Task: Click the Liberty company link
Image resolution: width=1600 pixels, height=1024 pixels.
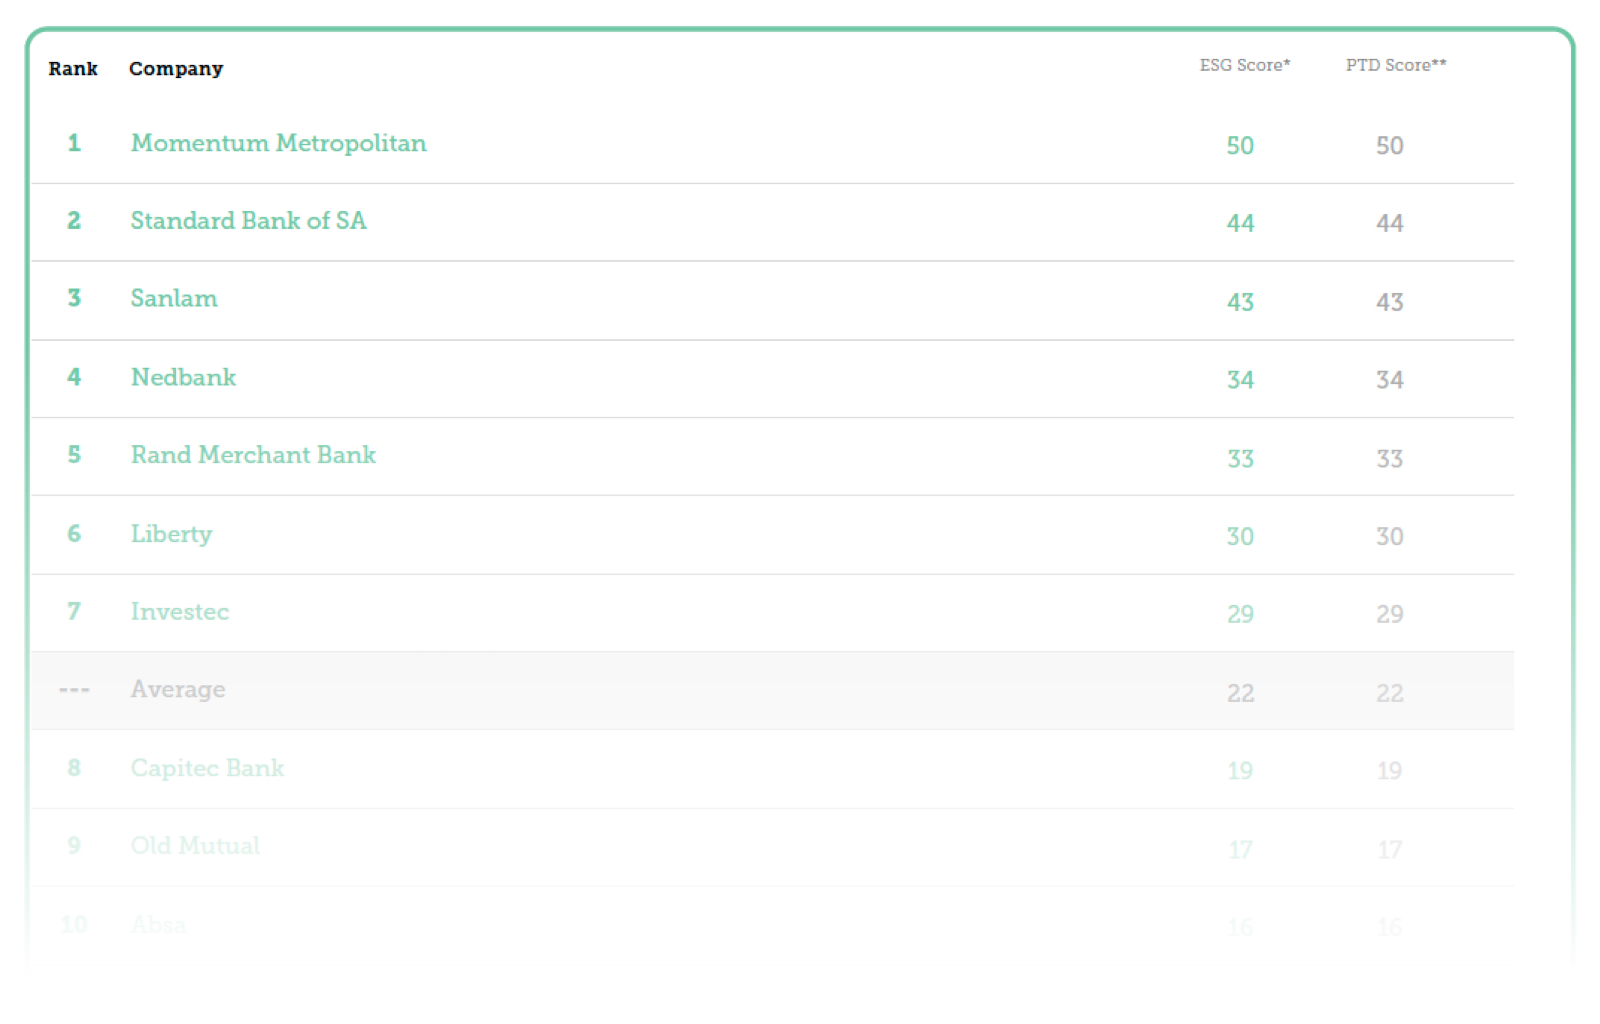Action: [171, 534]
